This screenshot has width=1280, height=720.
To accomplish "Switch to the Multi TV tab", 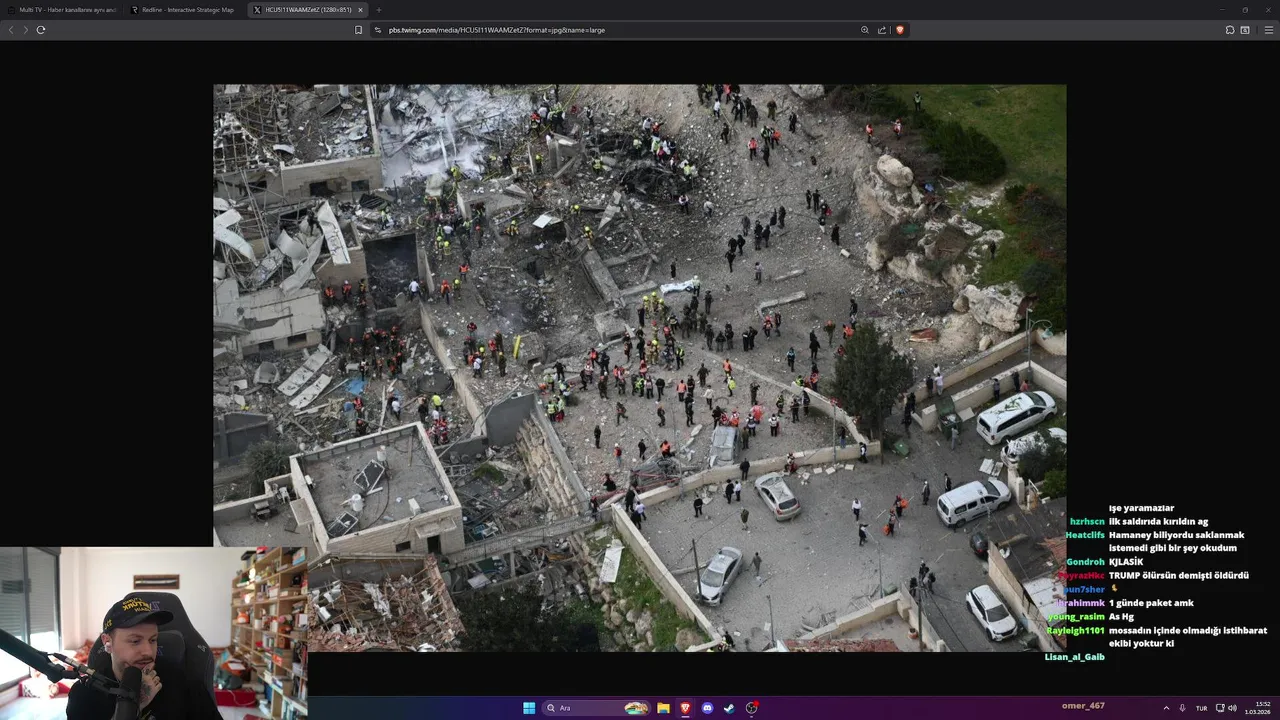I will [x=62, y=10].
